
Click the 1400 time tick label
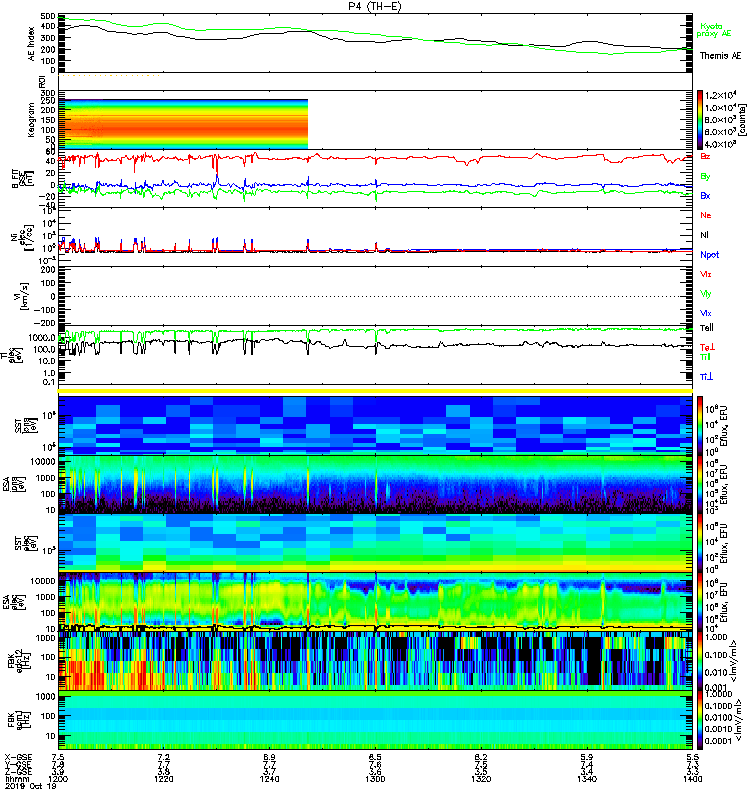[692, 779]
